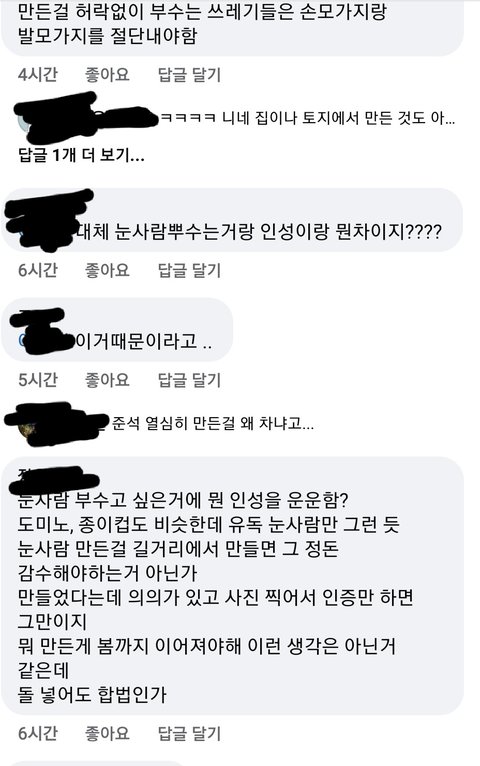Click 답글 달기 beside the 5시간 timestamp
The width and height of the screenshot is (480, 766).
coord(189,380)
